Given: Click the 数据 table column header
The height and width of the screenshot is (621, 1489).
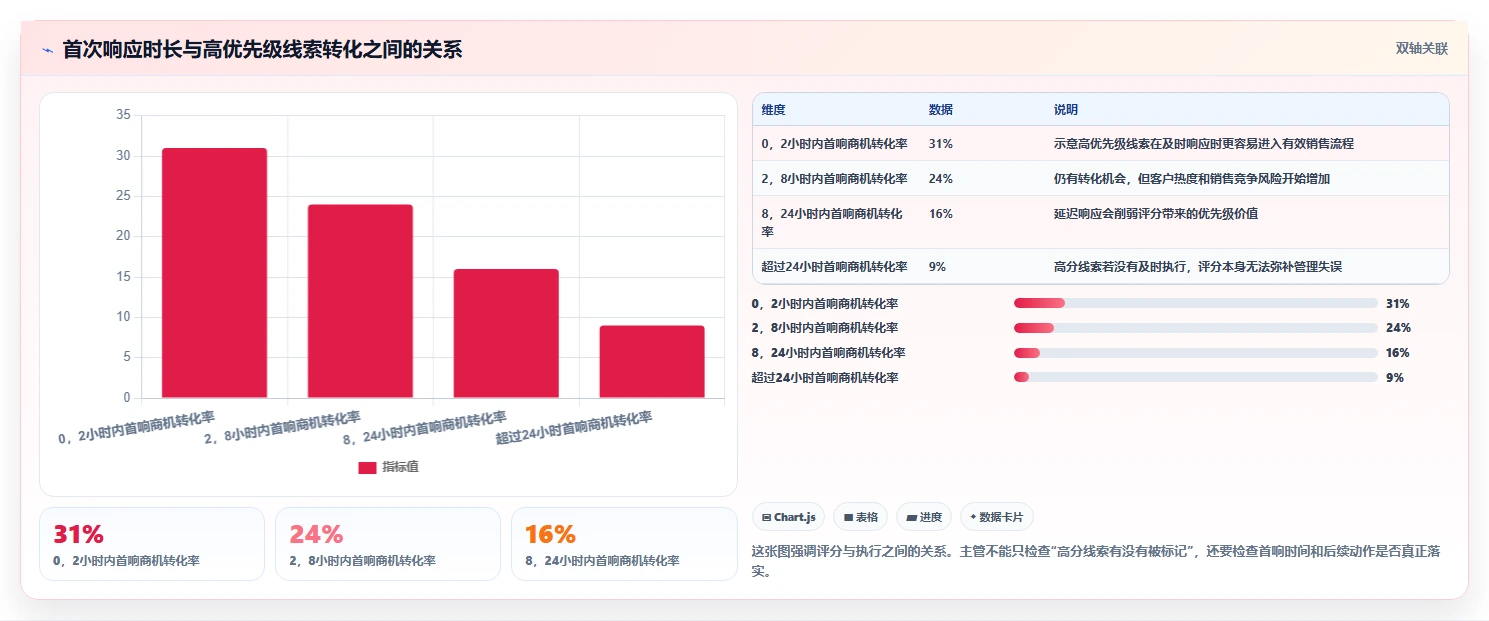Looking at the screenshot, I should [x=941, y=110].
